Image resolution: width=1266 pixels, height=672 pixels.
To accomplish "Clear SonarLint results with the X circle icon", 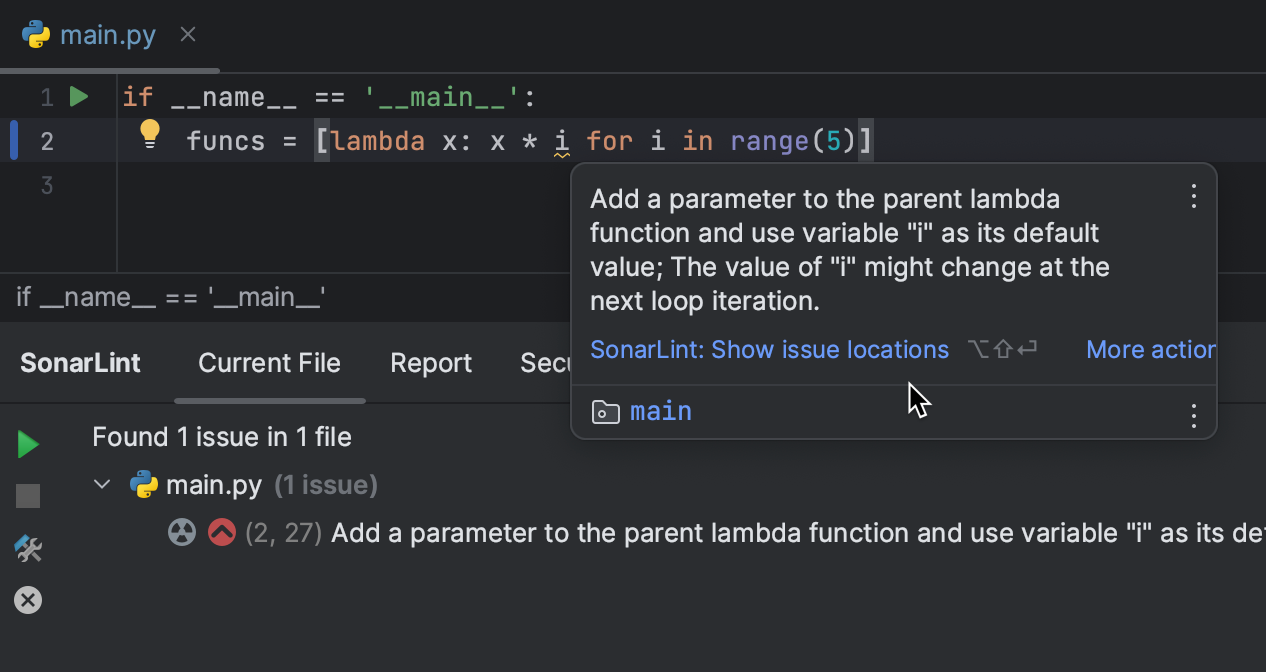I will 28,600.
